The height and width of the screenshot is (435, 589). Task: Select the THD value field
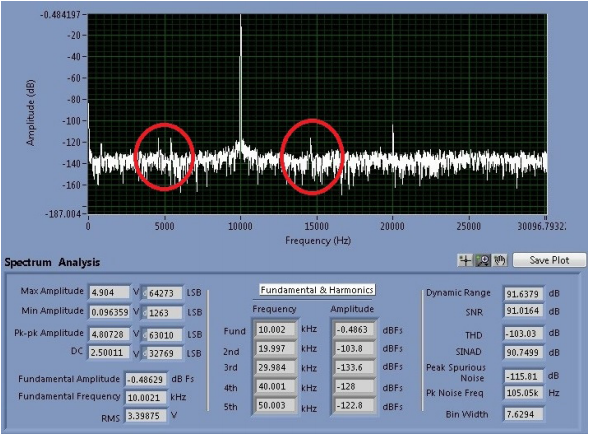click(523, 334)
